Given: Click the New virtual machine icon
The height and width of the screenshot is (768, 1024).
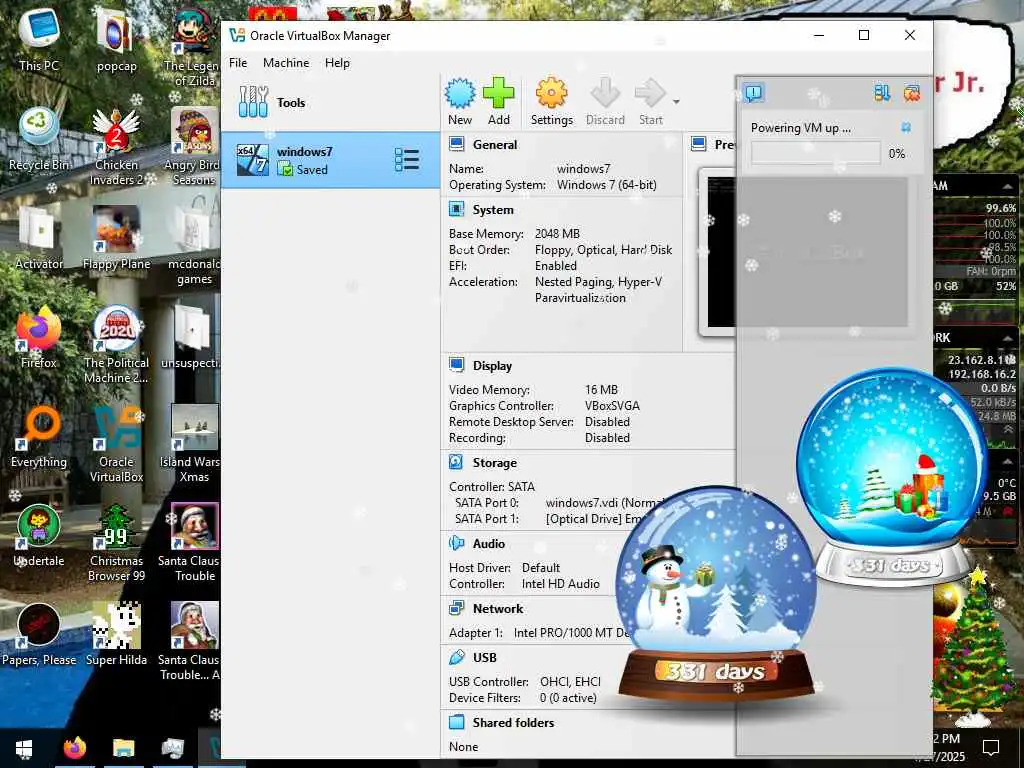Looking at the screenshot, I should click(x=460, y=93).
